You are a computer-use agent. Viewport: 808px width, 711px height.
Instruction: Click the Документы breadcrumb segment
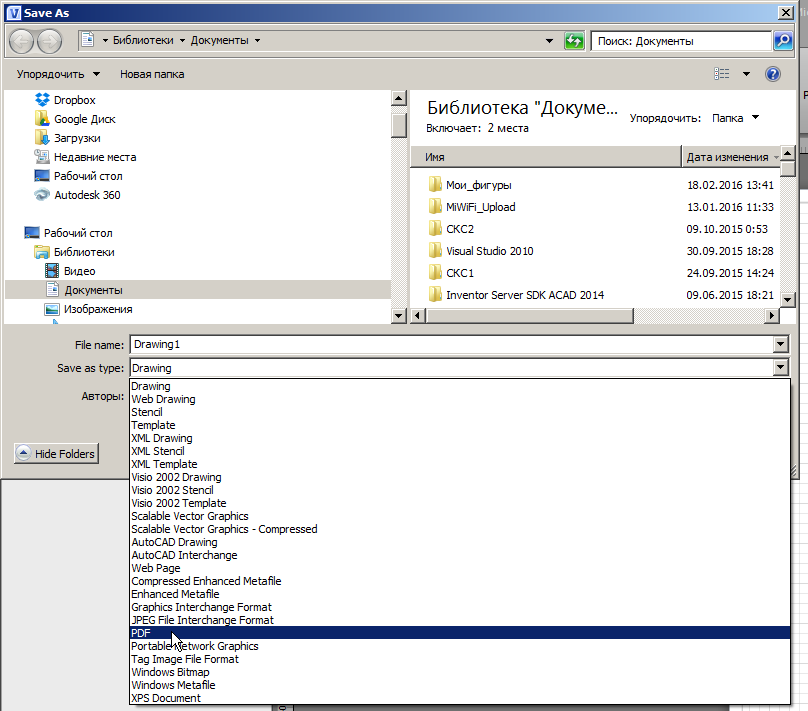click(x=220, y=40)
